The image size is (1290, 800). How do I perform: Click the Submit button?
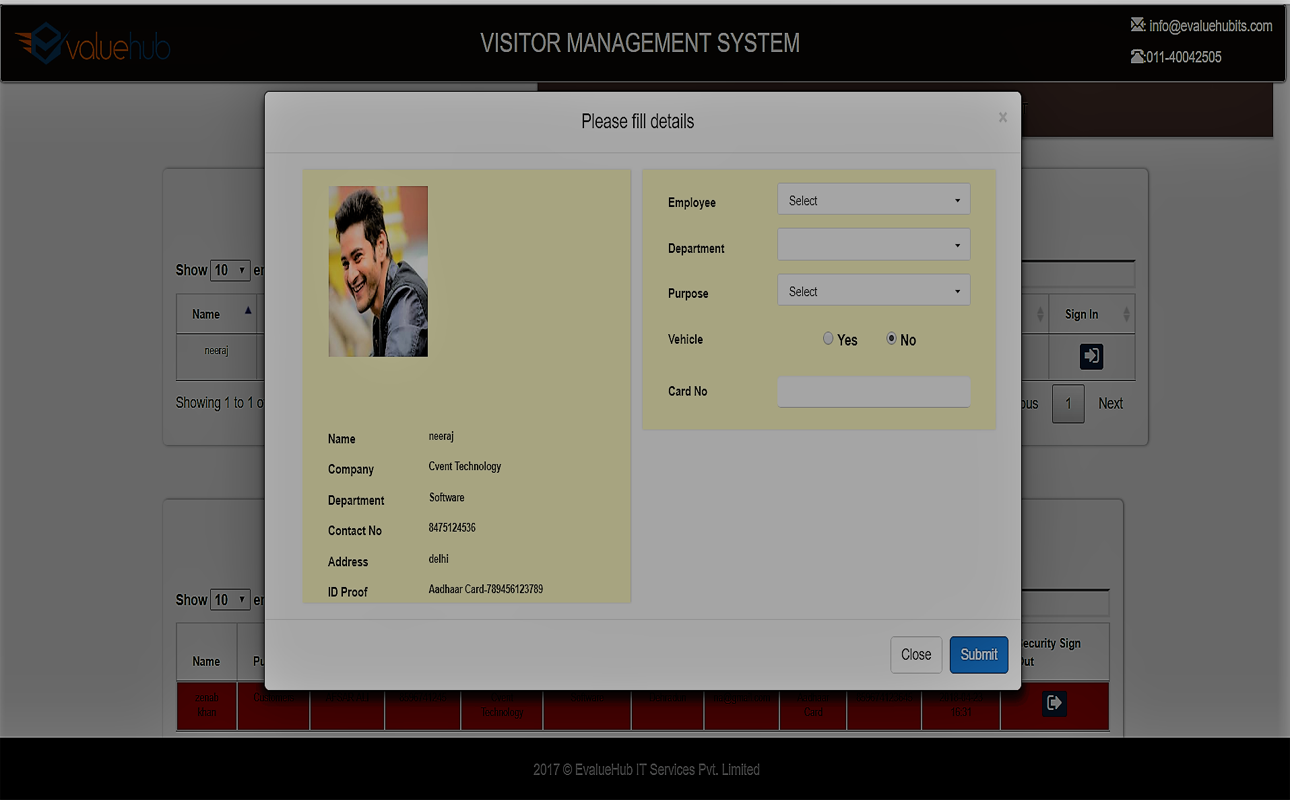tap(978, 655)
